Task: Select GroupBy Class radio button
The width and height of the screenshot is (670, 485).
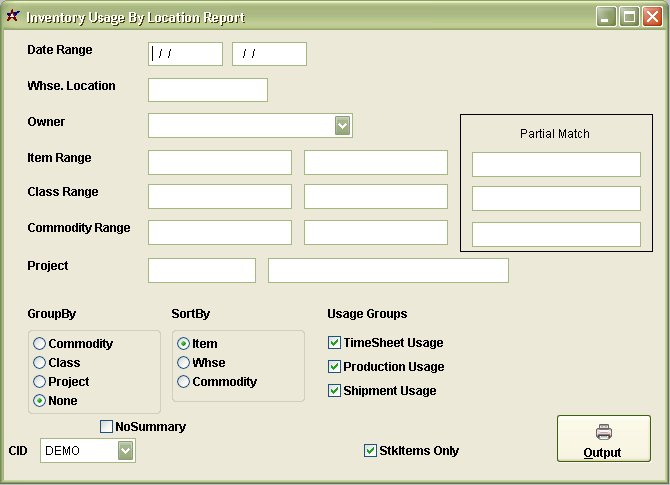Action: [x=40, y=363]
